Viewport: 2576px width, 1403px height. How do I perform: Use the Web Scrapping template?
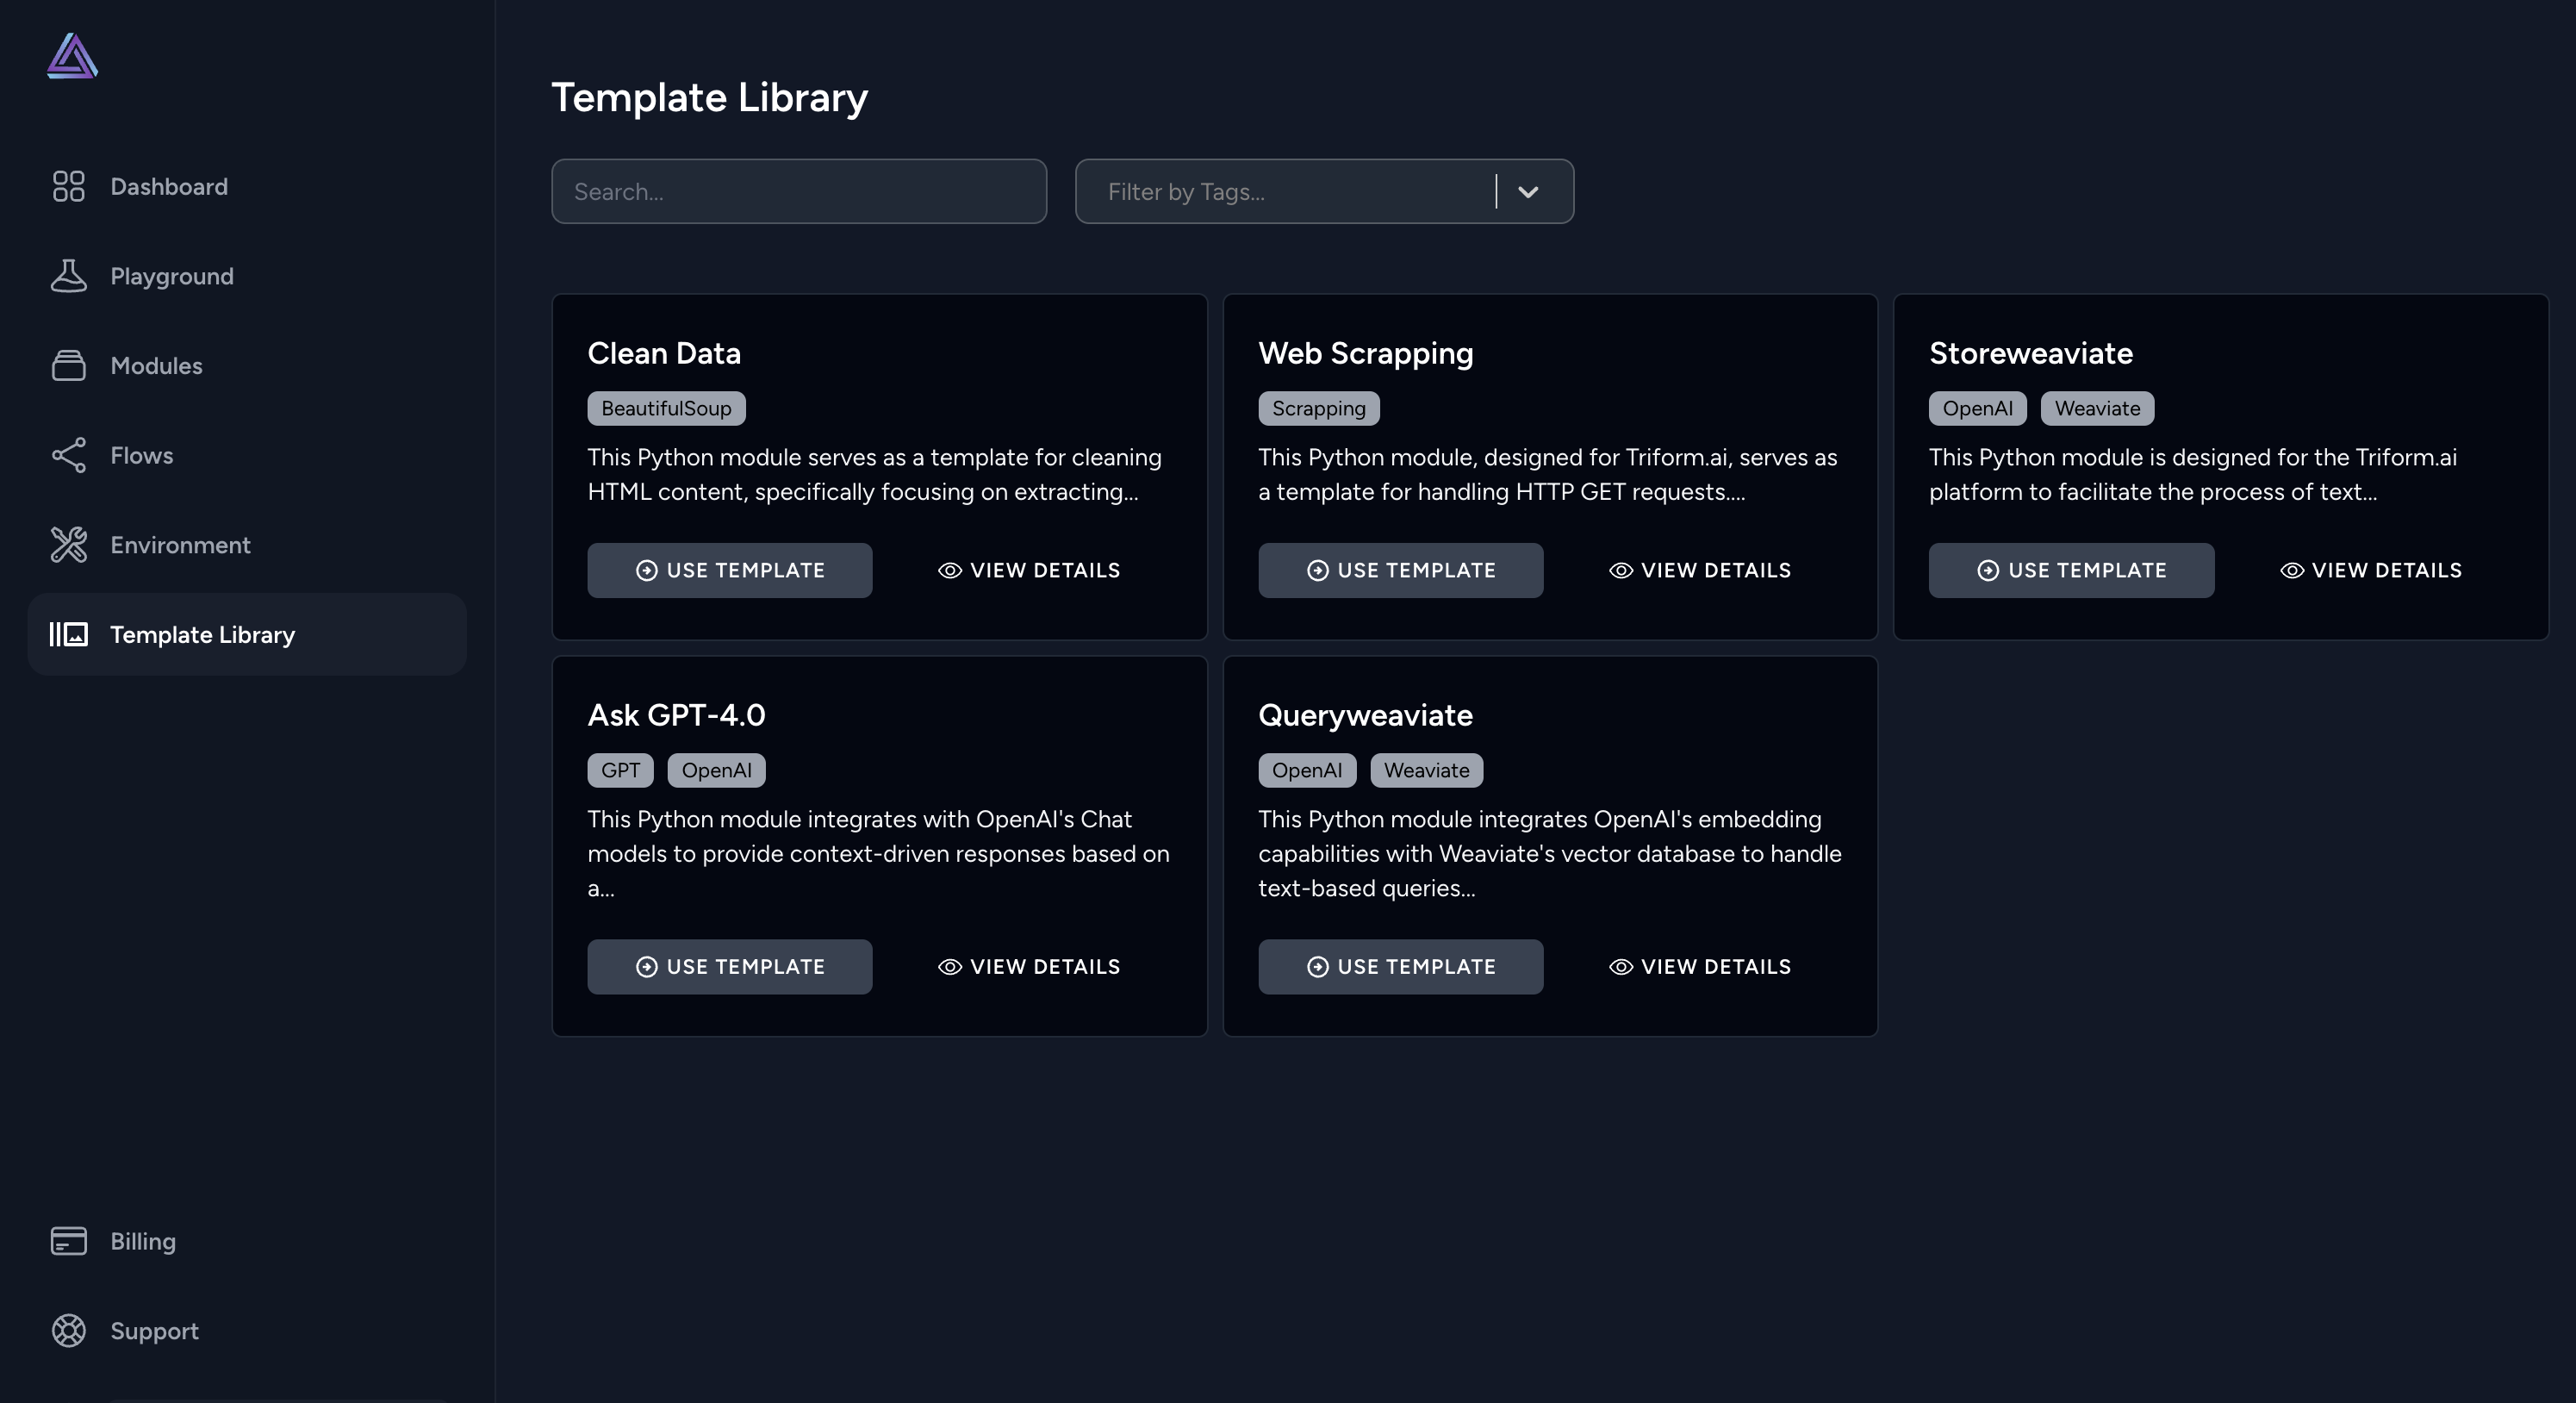pos(1400,570)
